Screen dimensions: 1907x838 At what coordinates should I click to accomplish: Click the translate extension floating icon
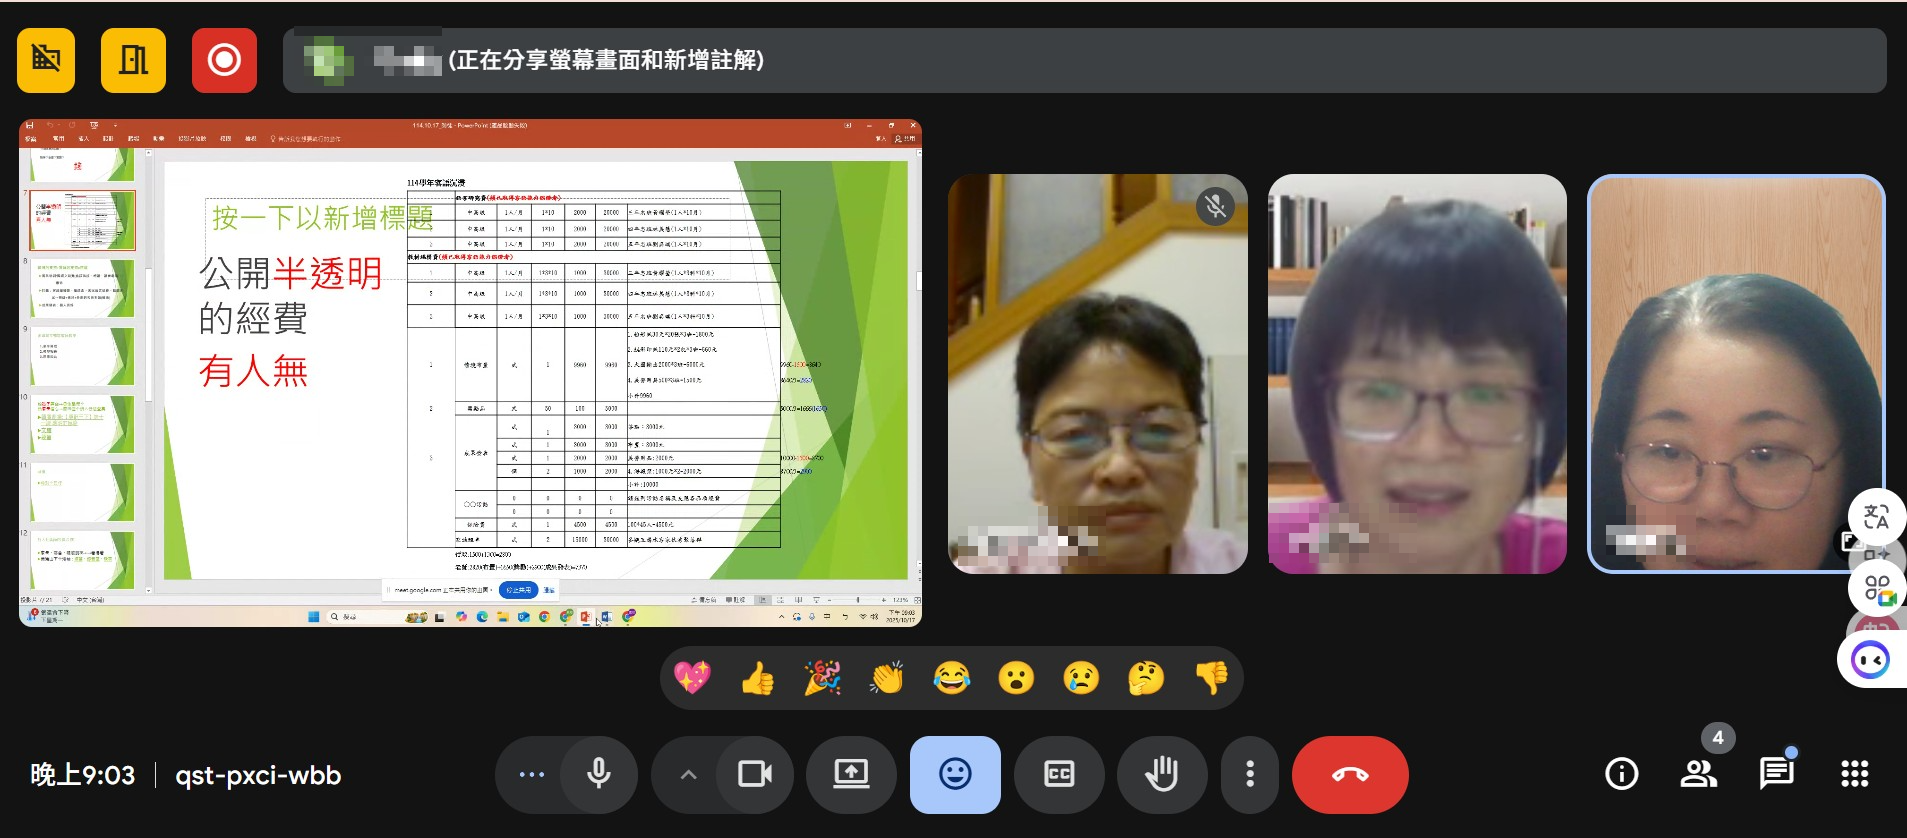tap(1875, 517)
